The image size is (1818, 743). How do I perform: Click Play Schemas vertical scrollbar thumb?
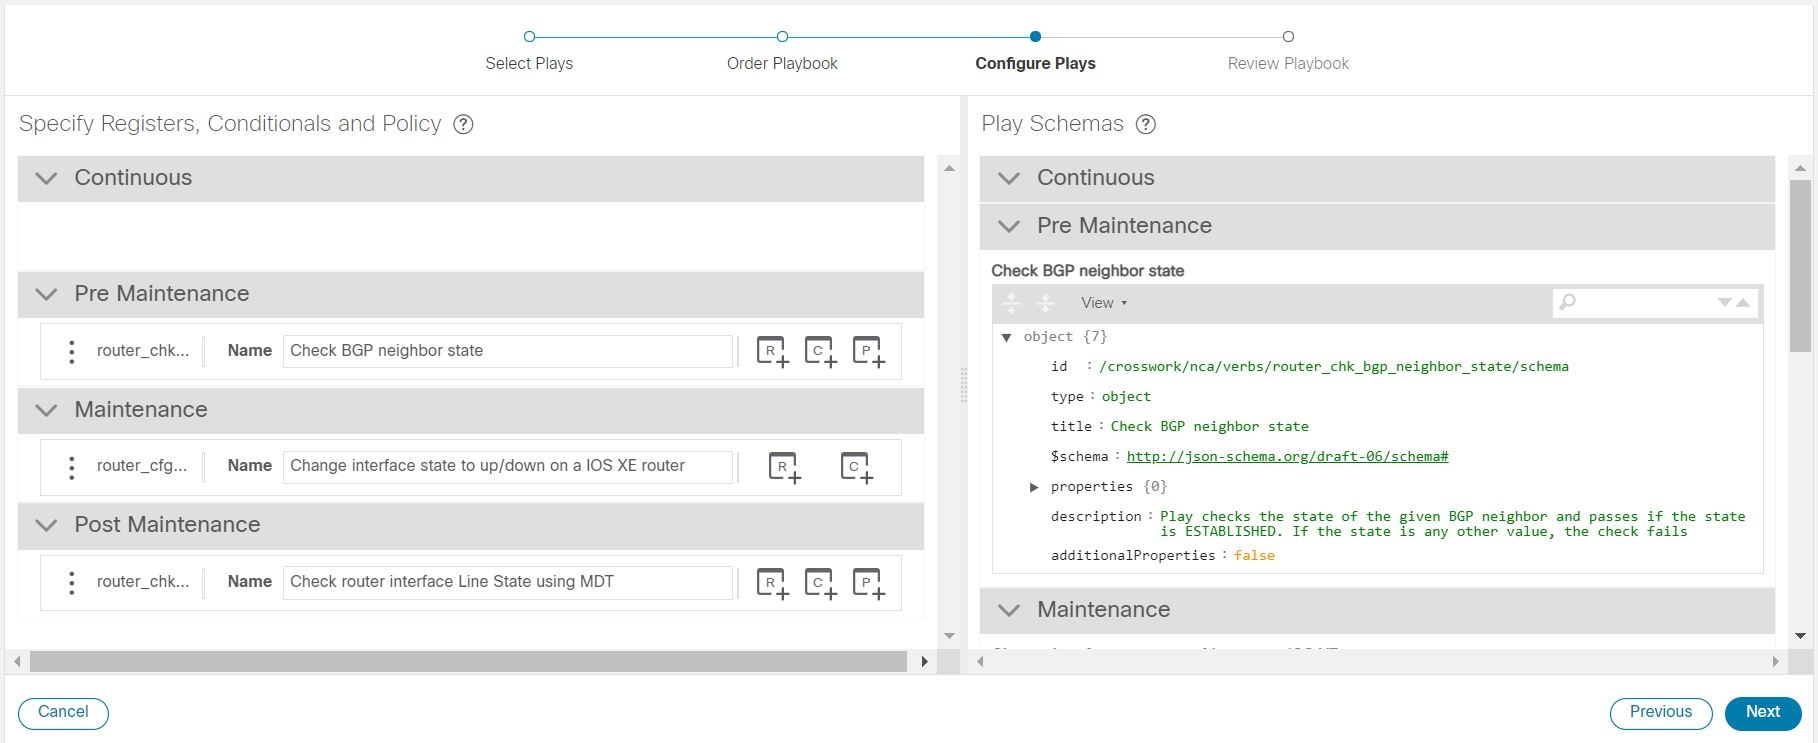1800,266
